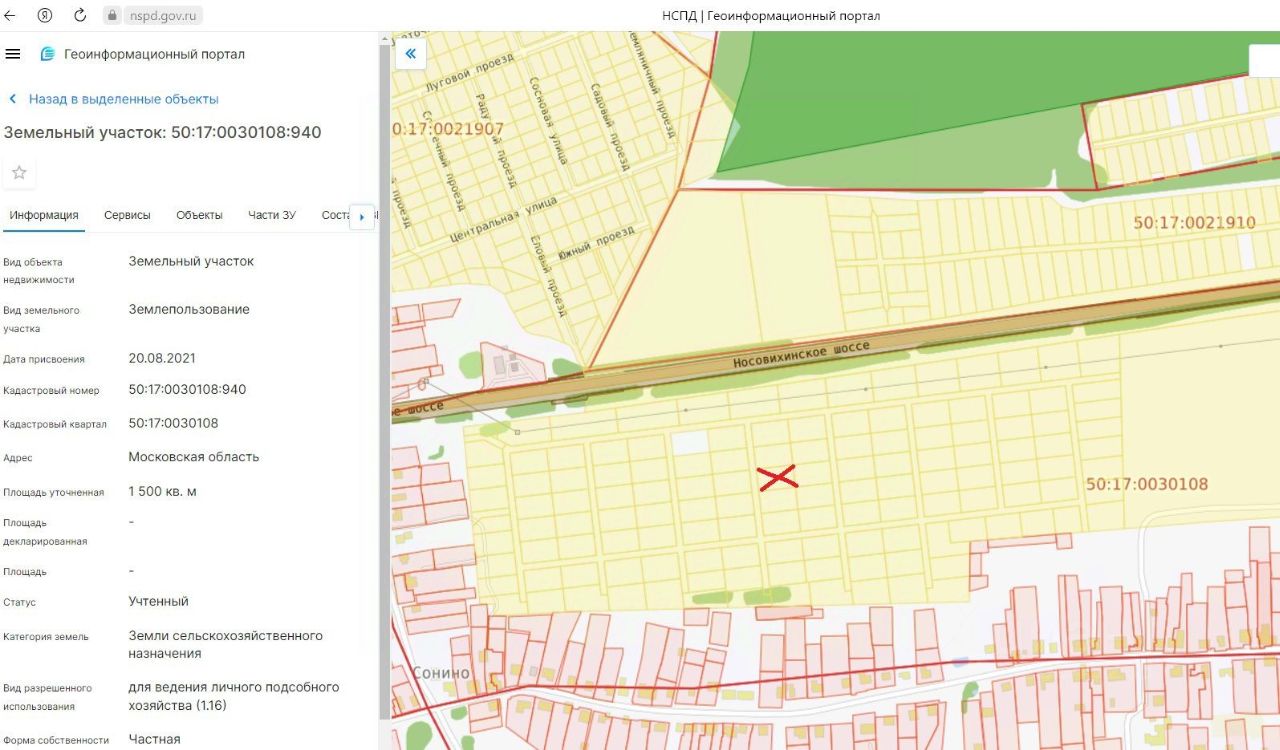Image resolution: width=1280 pixels, height=750 pixels.
Task: Switch to the Информация tab
Action: [44, 215]
